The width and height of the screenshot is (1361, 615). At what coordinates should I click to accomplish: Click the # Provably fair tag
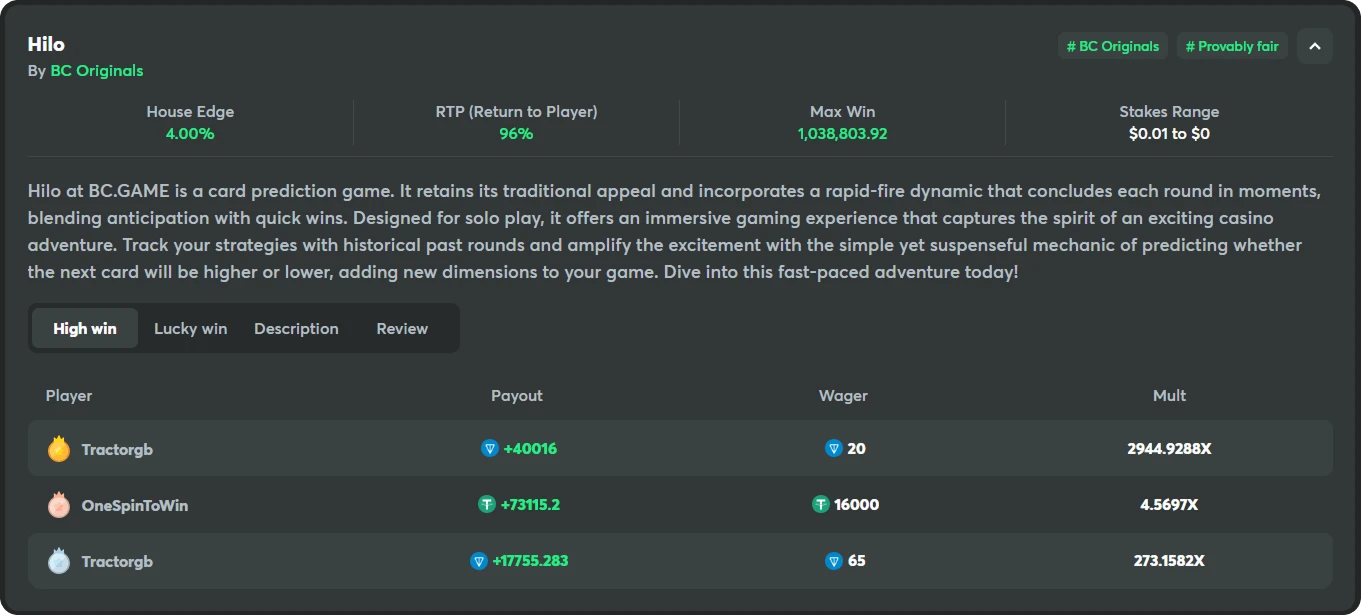coord(1232,46)
